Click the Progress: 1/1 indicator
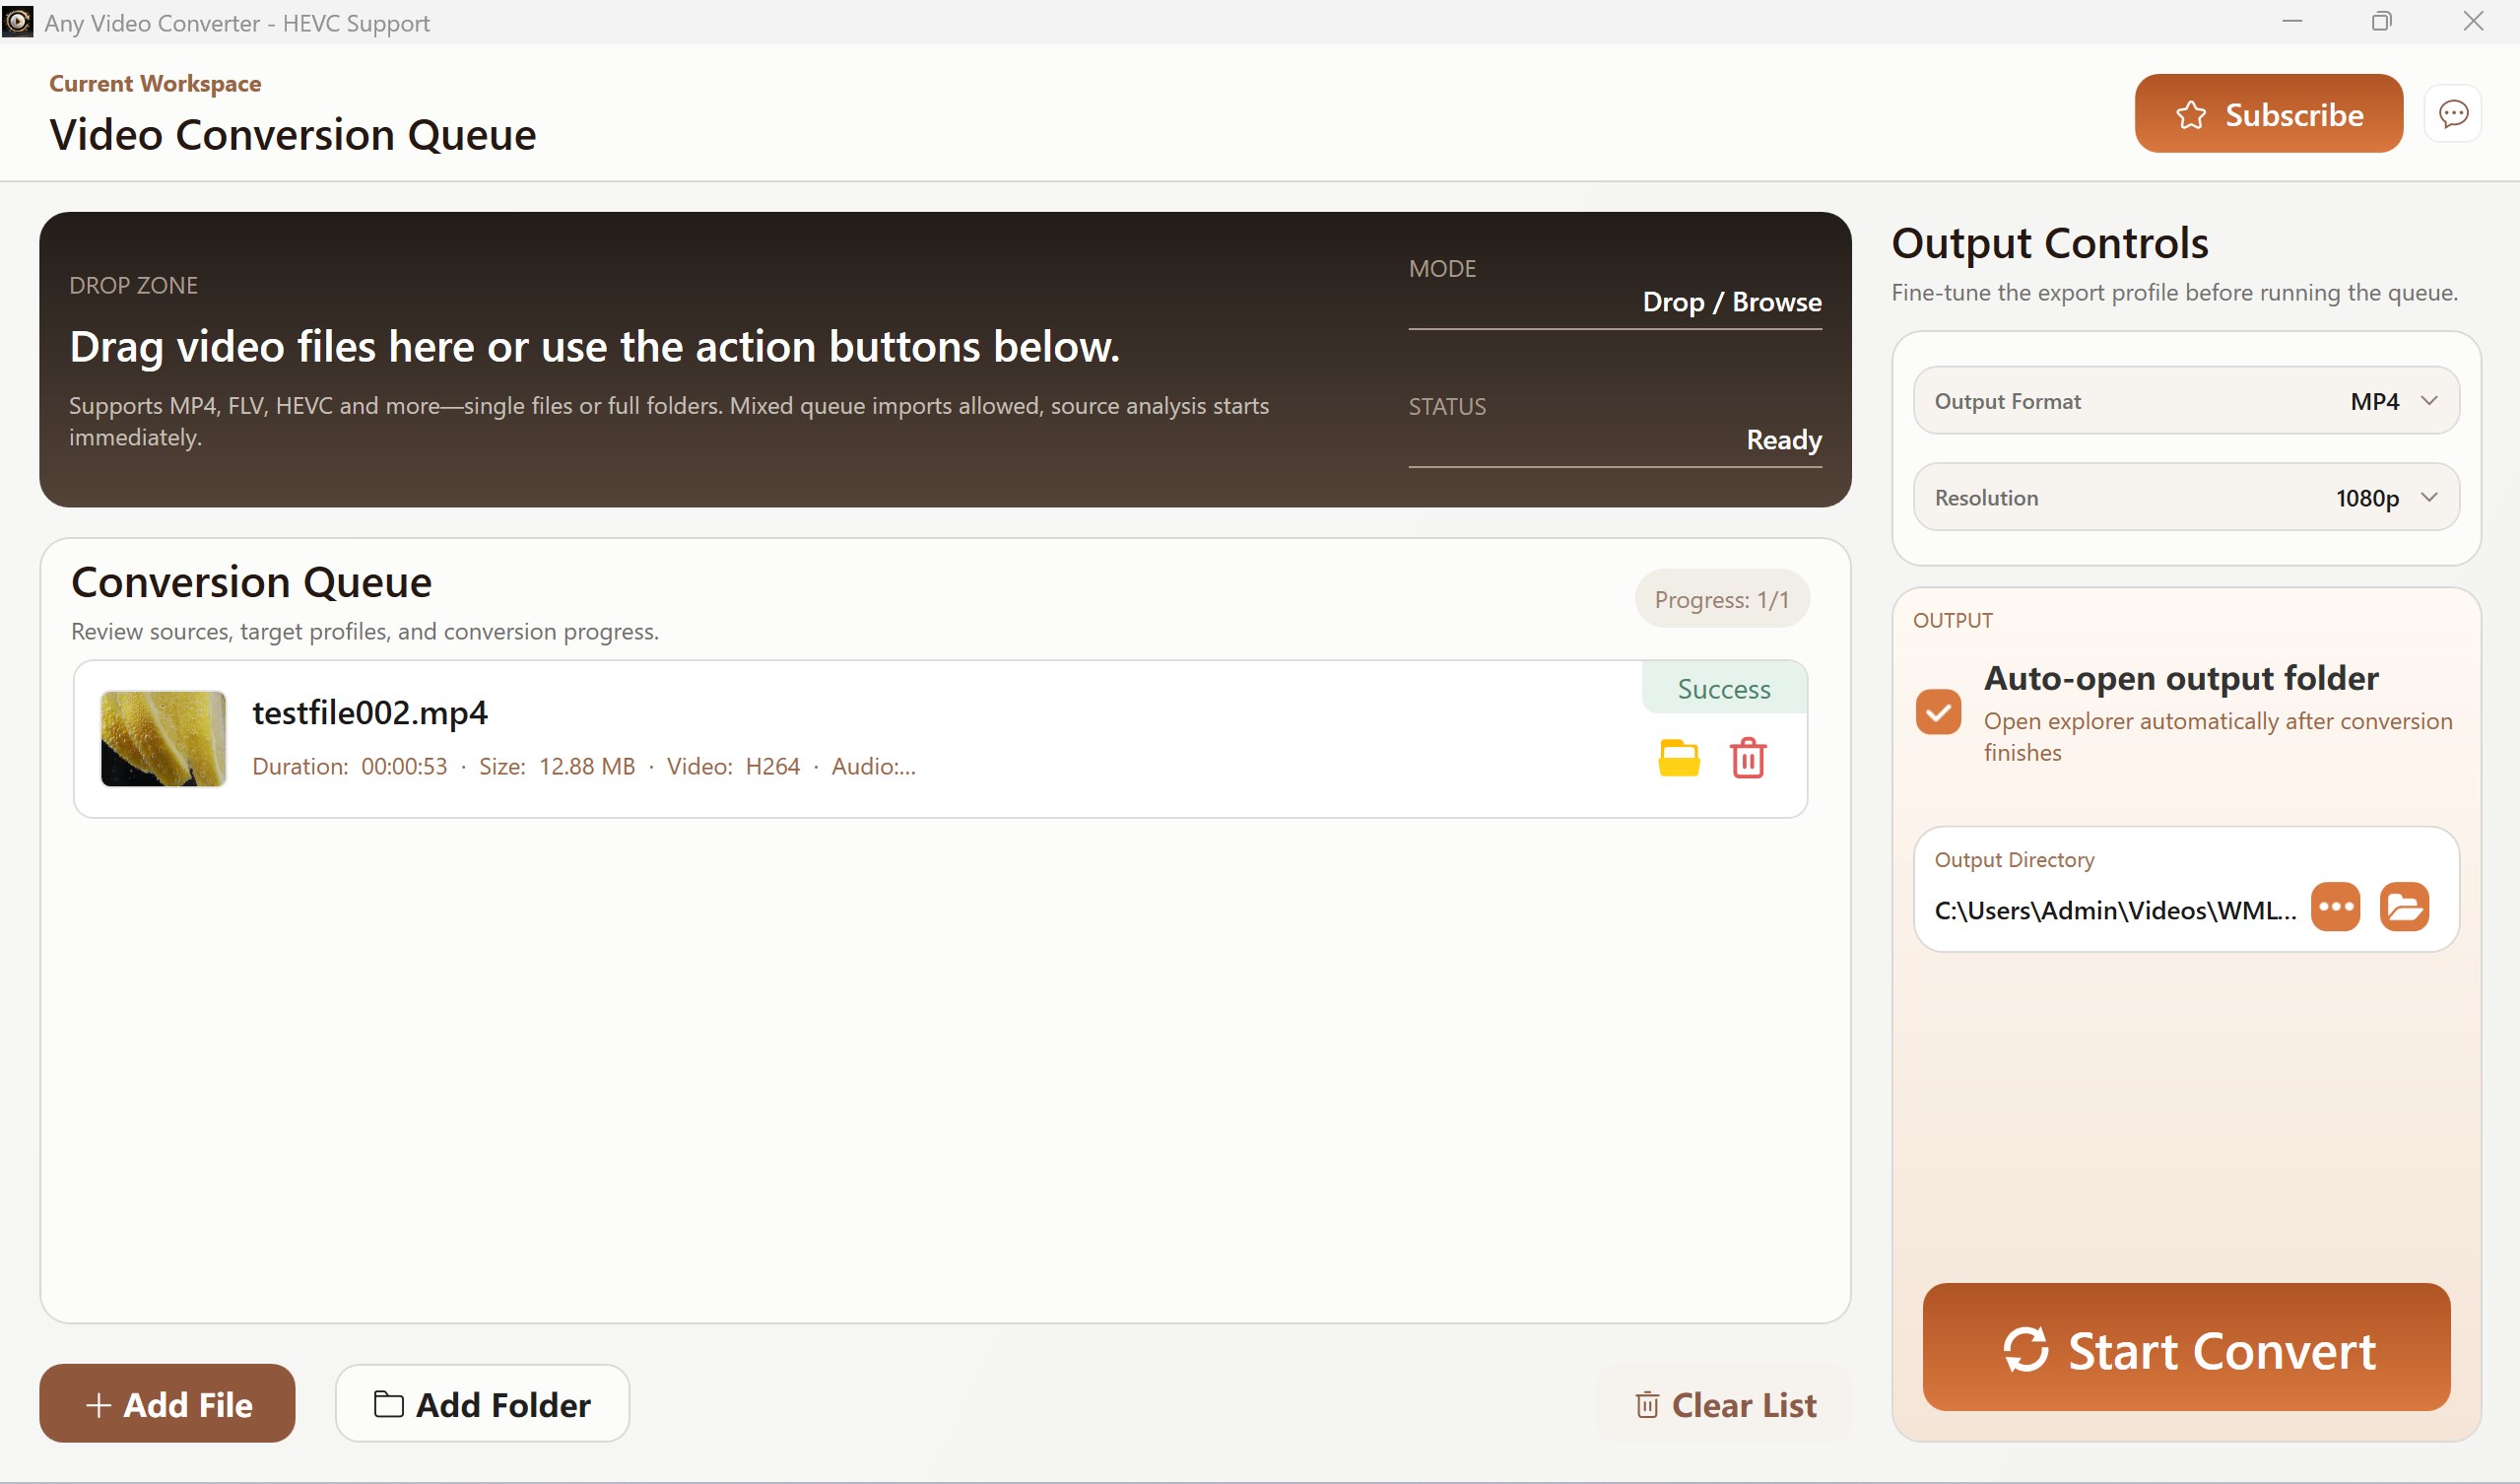Image resolution: width=2520 pixels, height=1484 pixels. [x=1722, y=599]
